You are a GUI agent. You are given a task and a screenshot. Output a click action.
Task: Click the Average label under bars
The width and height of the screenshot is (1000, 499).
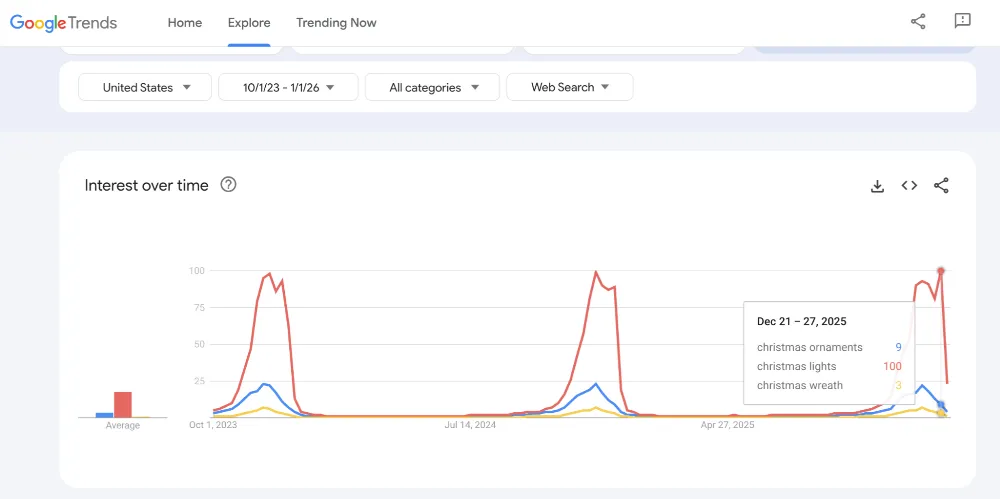122,426
